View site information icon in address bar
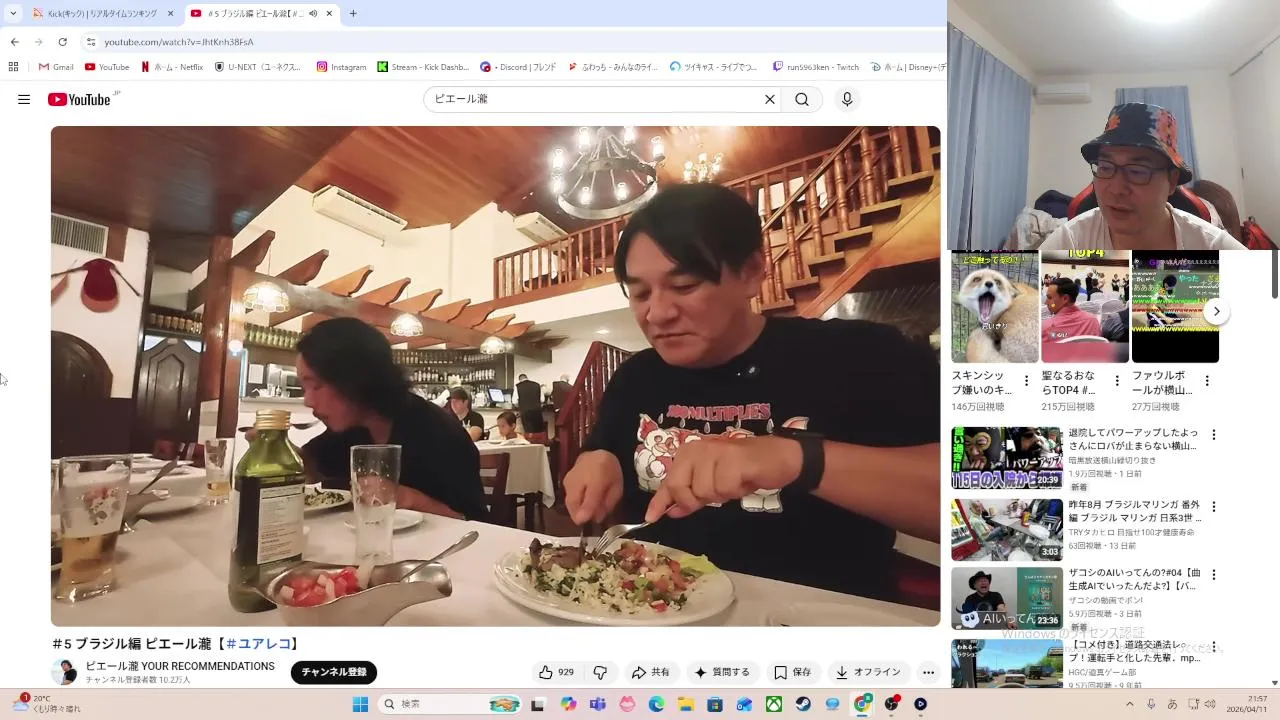The width and height of the screenshot is (1280, 720). (91, 42)
